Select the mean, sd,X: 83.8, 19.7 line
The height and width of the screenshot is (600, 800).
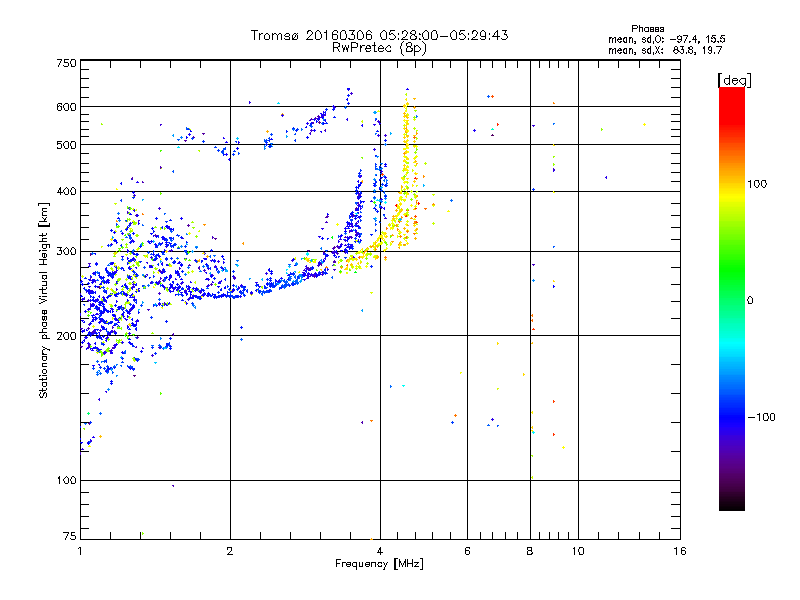pyautogui.click(x=665, y=50)
